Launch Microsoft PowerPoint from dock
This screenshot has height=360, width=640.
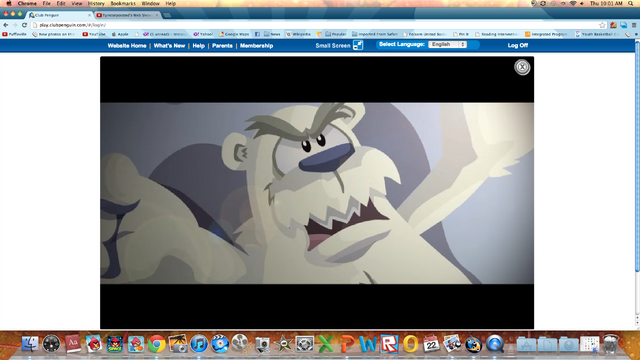[x=347, y=344]
